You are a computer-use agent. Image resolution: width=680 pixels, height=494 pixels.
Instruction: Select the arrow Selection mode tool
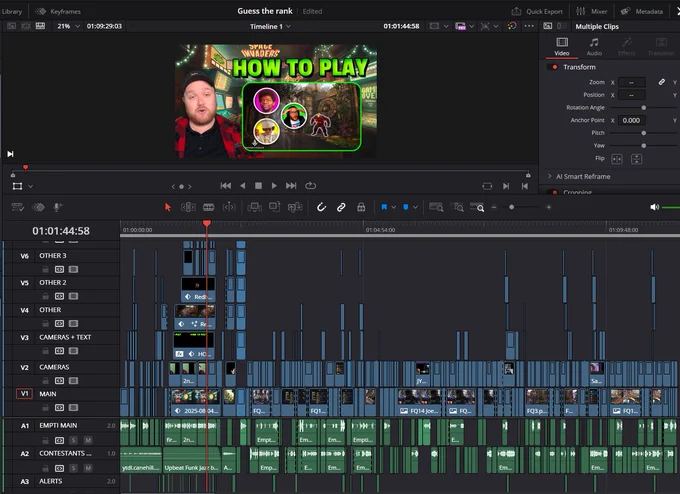tap(168, 207)
